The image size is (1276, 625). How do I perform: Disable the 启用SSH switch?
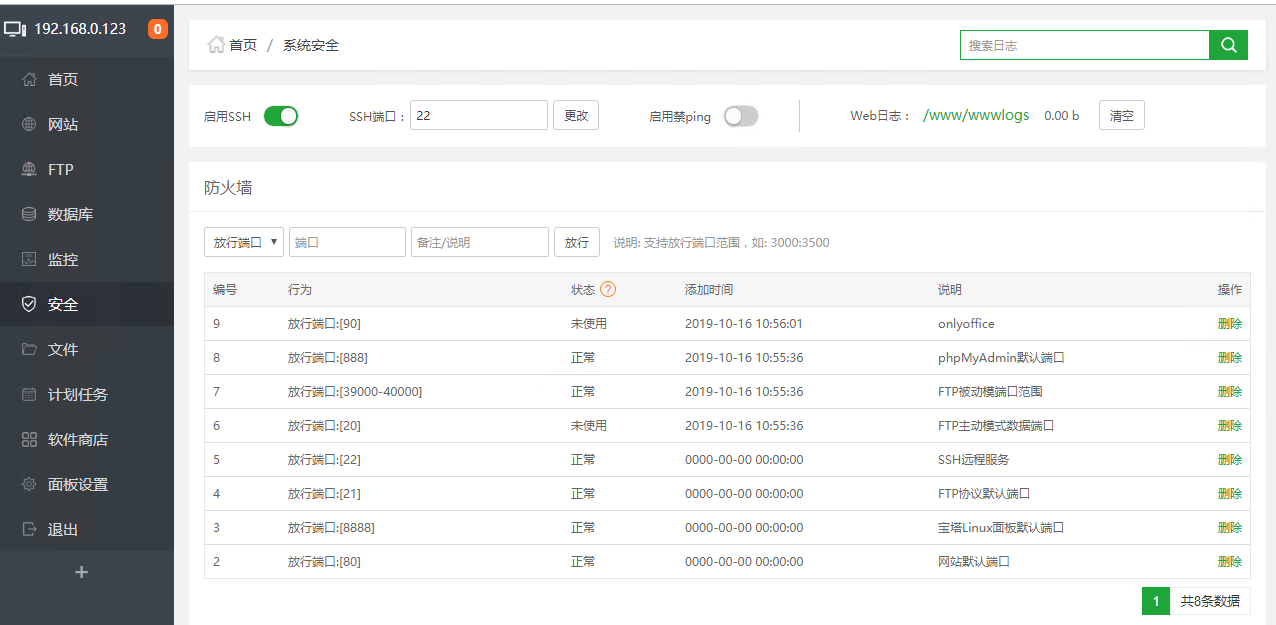coord(281,116)
